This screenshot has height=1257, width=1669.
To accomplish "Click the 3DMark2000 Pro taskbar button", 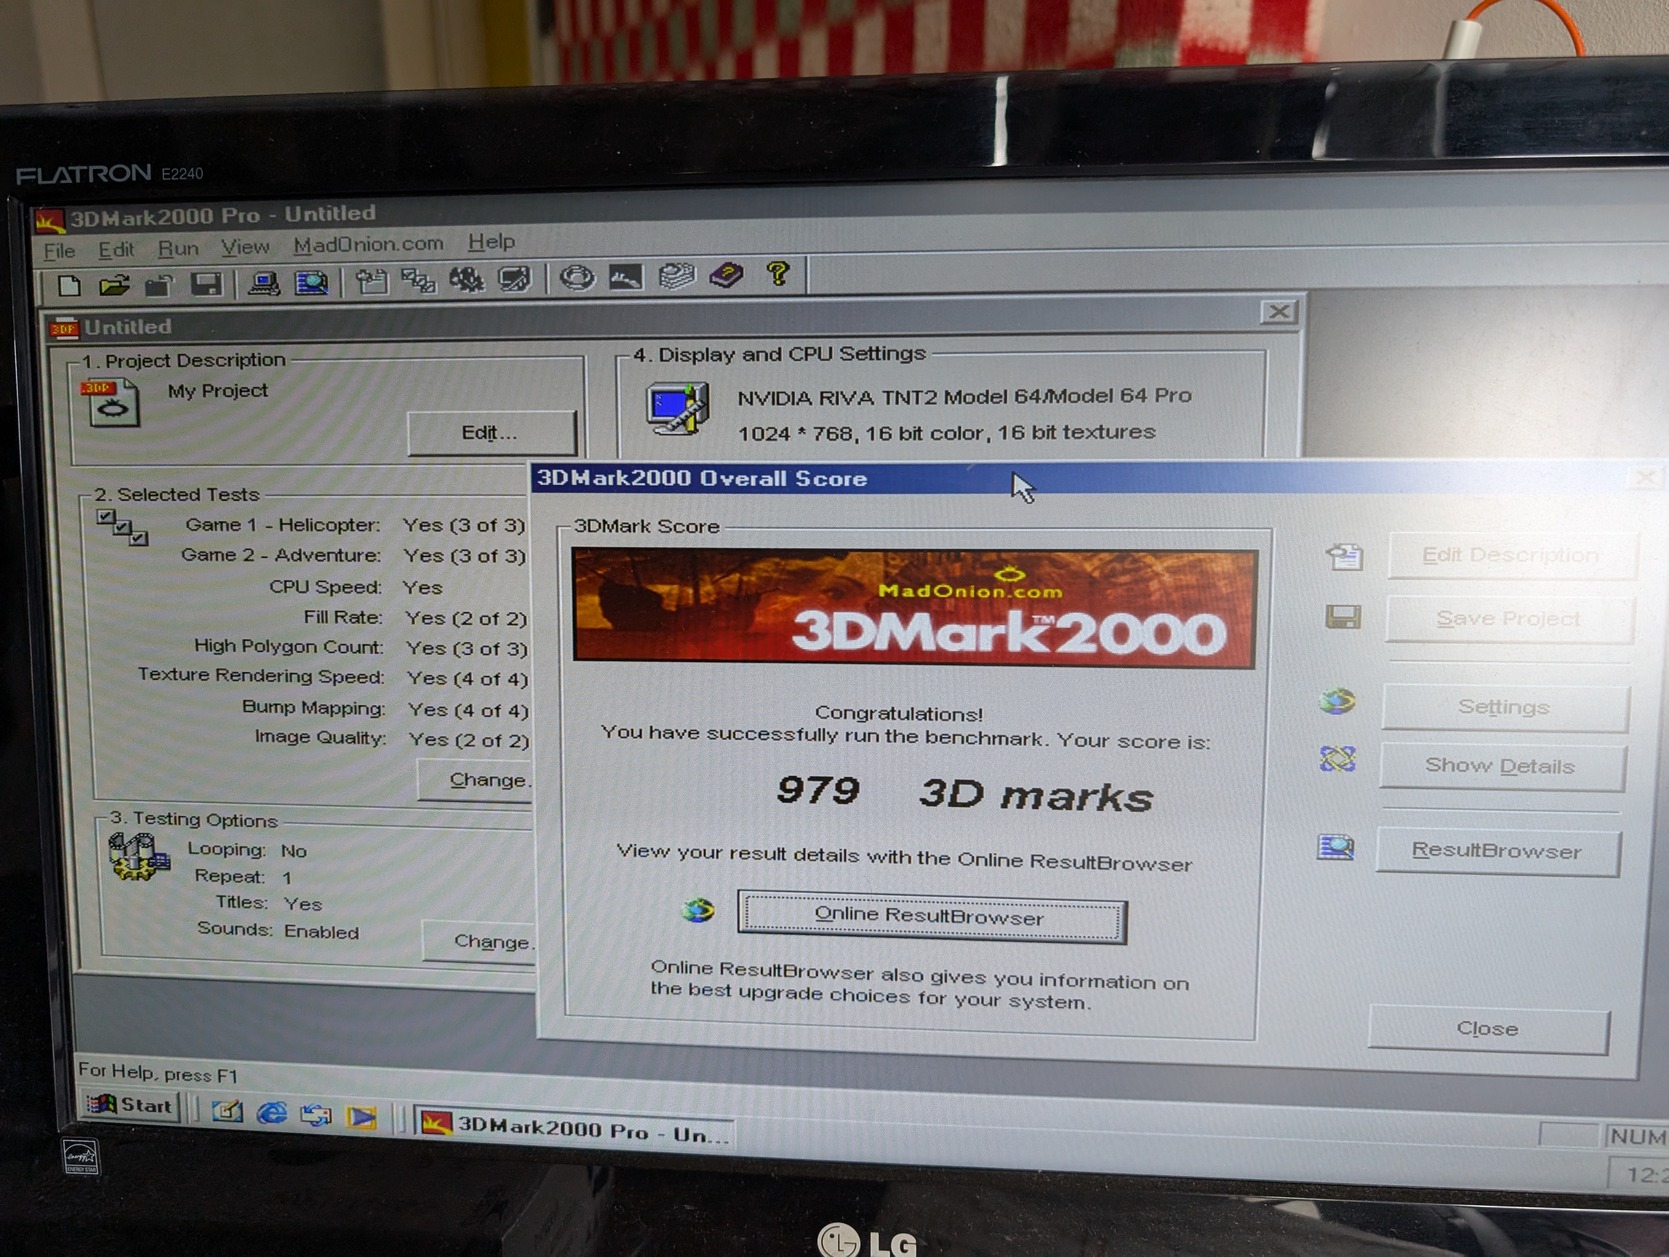I will click(576, 1129).
